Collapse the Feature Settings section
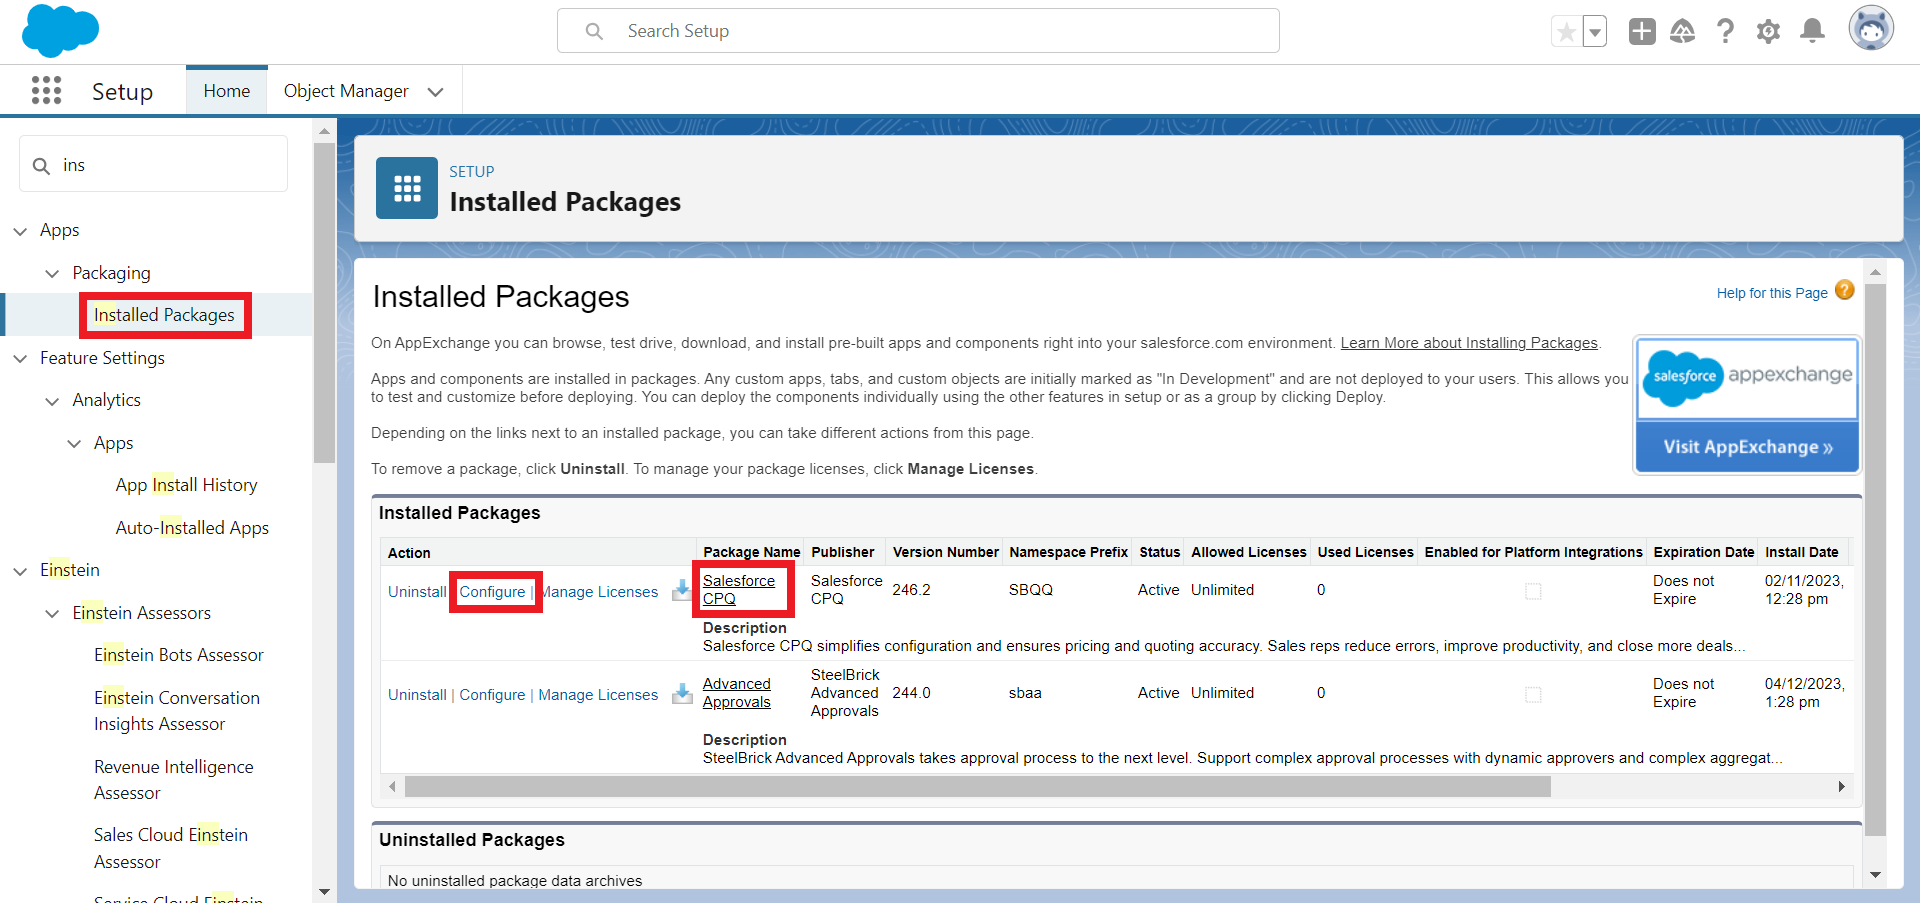 coord(20,358)
